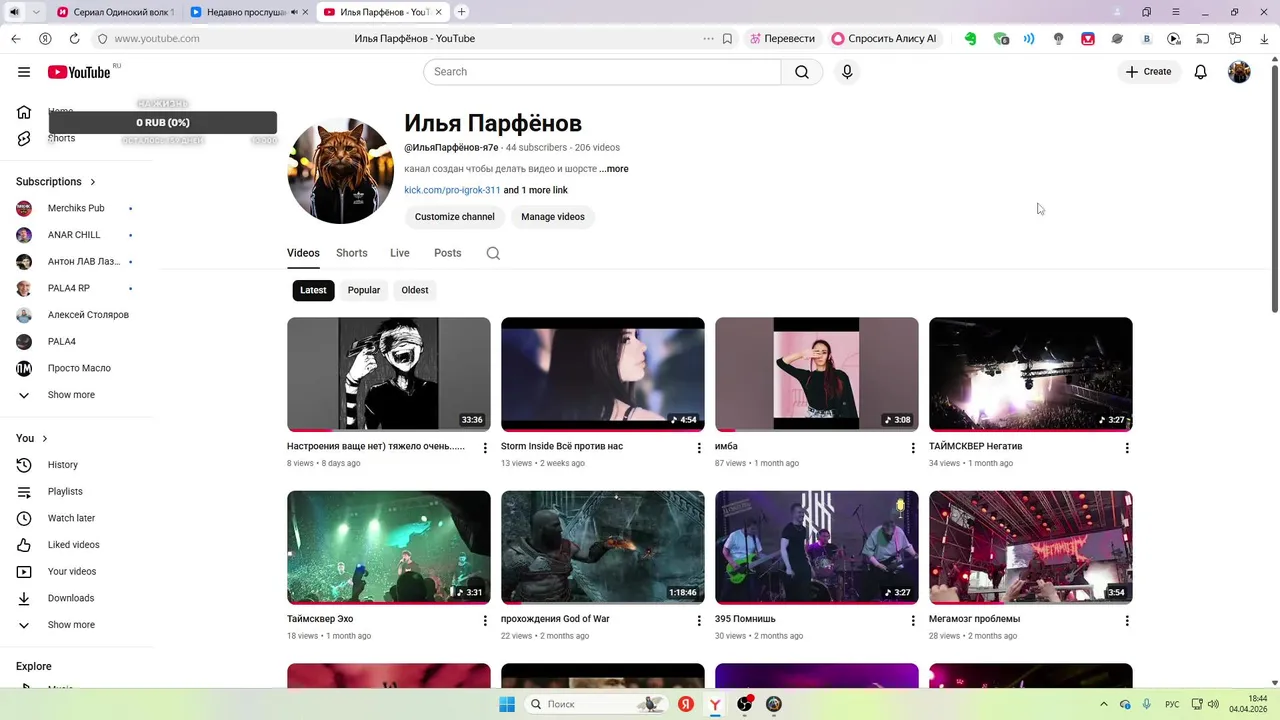Open options for 'Мегамозг проблемы' video
The height and width of the screenshot is (720, 1280).
[1127, 621]
